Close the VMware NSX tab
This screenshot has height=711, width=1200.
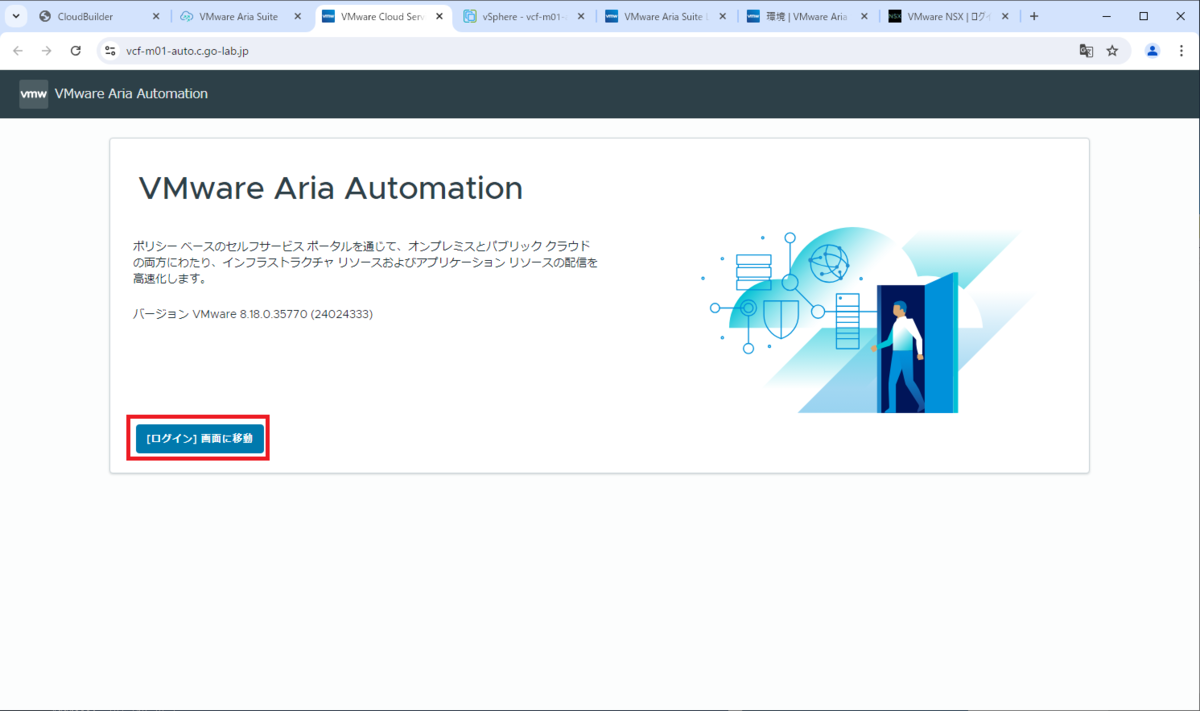click(x=1007, y=17)
